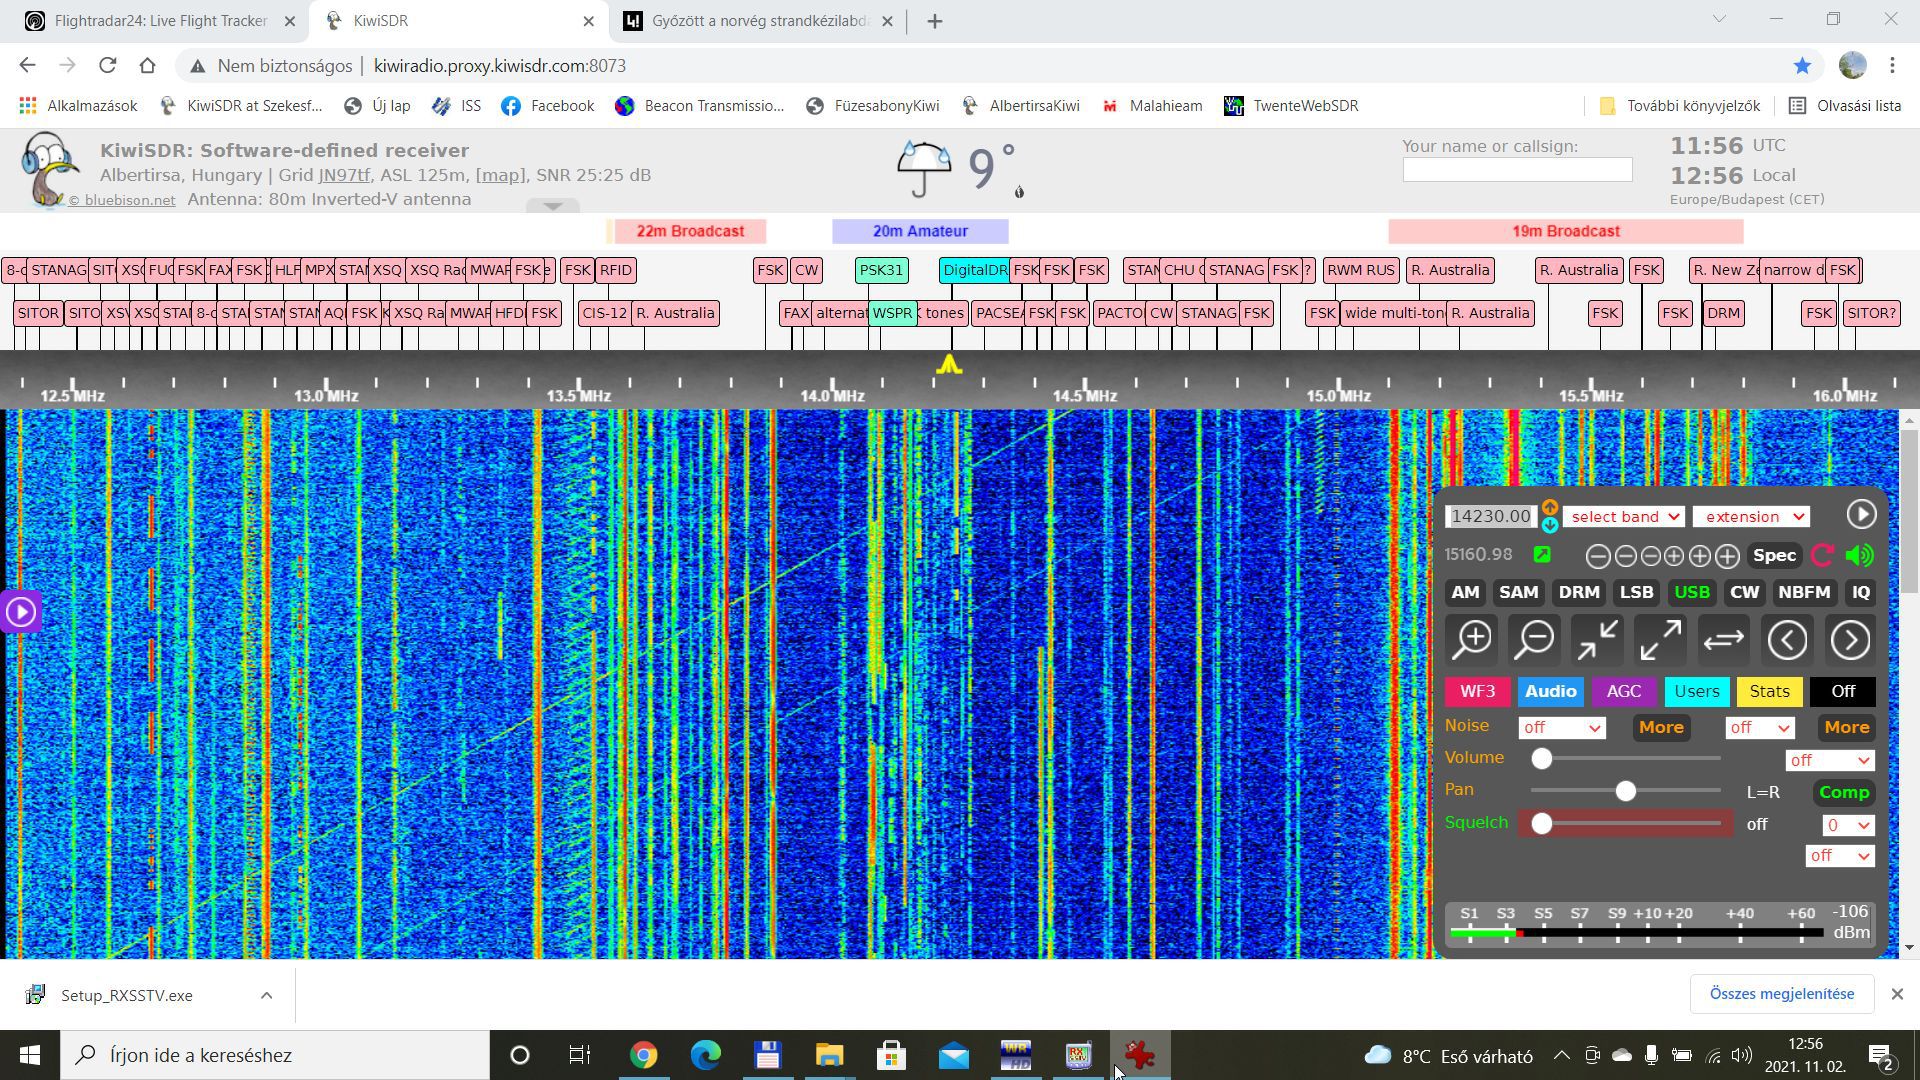Mute audio with the green speaker icon

[x=1859, y=556]
